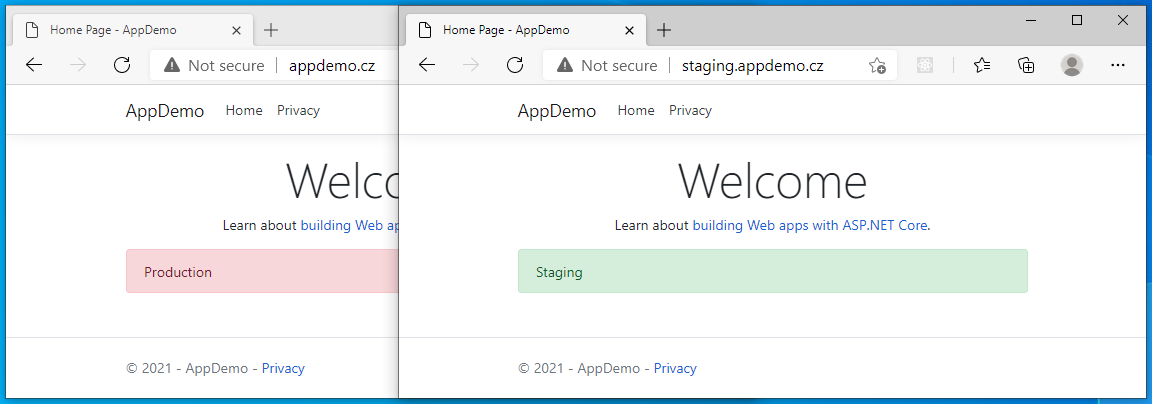Go back in the production browser window
Image resolution: width=1152 pixels, height=404 pixels.
(35, 65)
